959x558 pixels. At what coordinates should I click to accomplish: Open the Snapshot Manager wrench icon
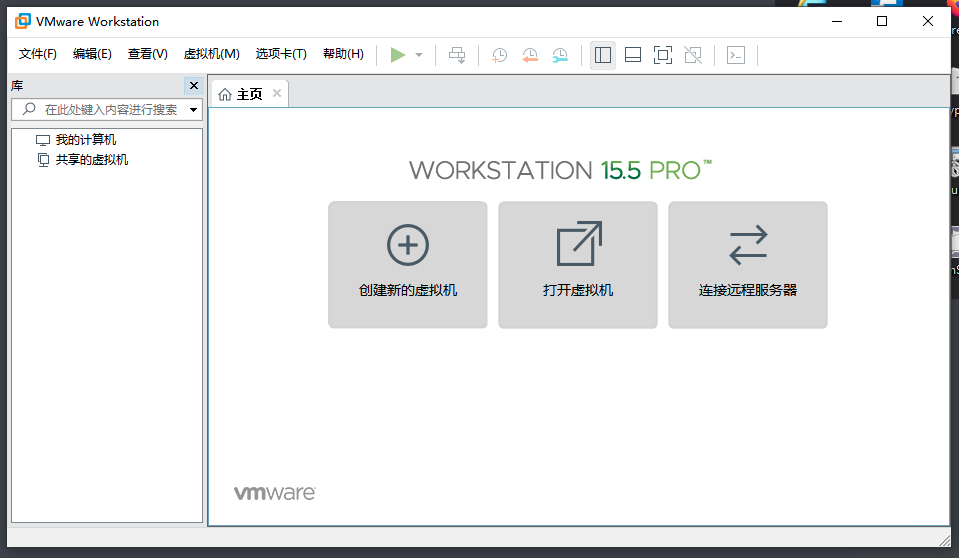pyautogui.click(x=560, y=55)
